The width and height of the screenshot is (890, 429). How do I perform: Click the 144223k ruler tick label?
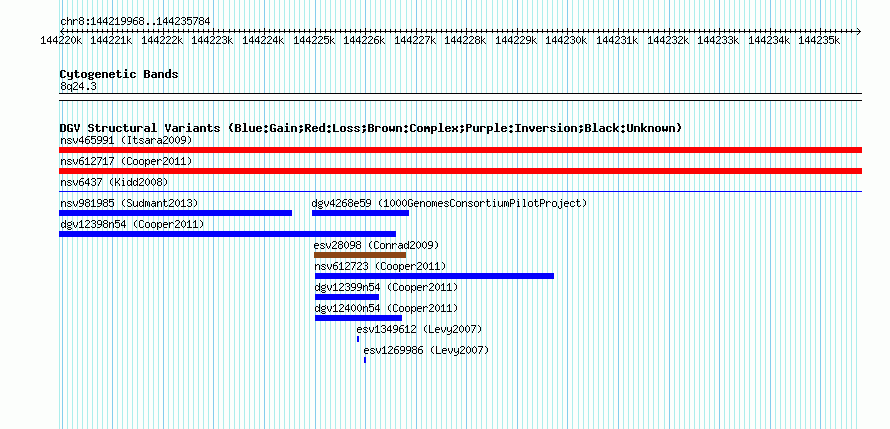[x=212, y=40]
